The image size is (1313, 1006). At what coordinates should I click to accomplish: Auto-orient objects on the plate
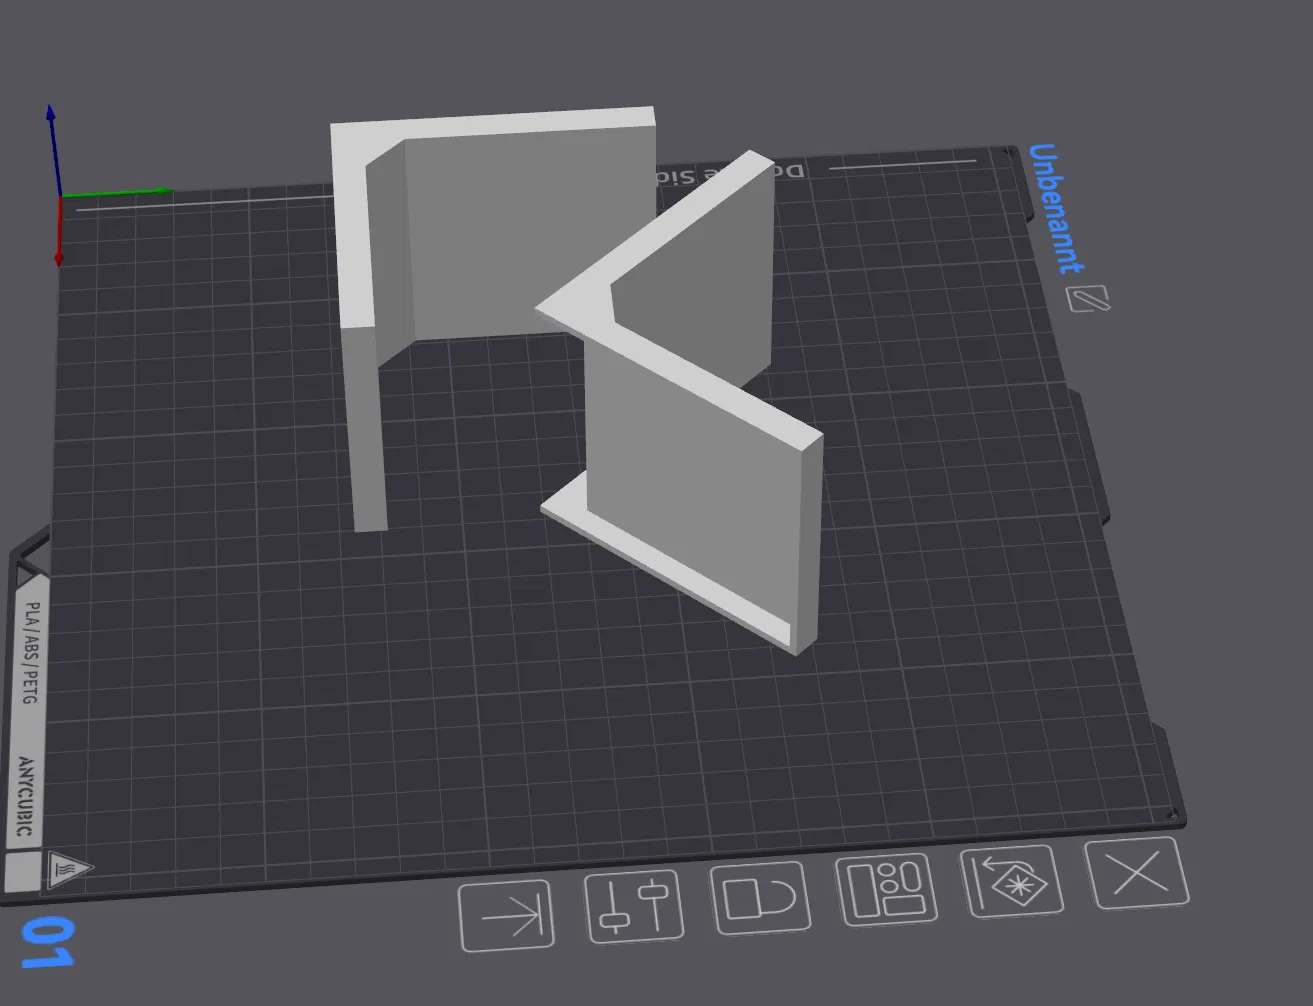tap(1011, 880)
